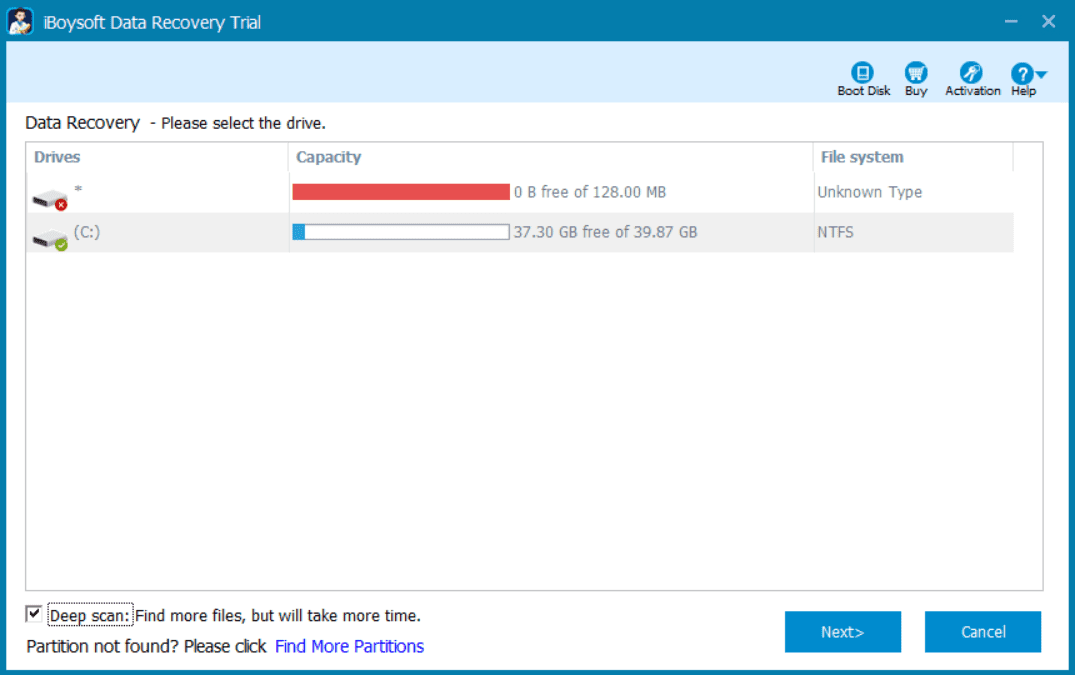Uncheck the Deep scan checkbox
Image resolution: width=1075 pixels, height=675 pixels.
34,613
